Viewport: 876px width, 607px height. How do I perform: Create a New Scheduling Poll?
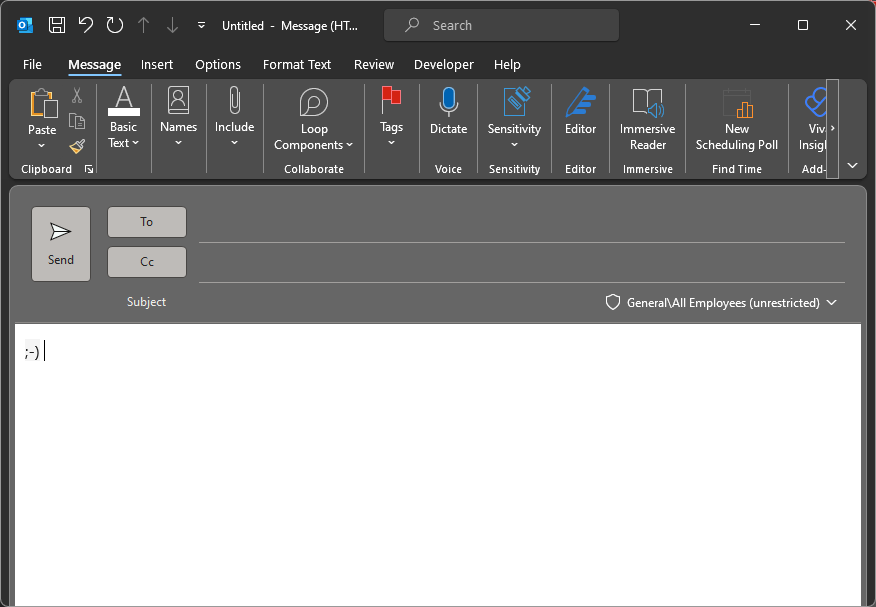(737, 117)
